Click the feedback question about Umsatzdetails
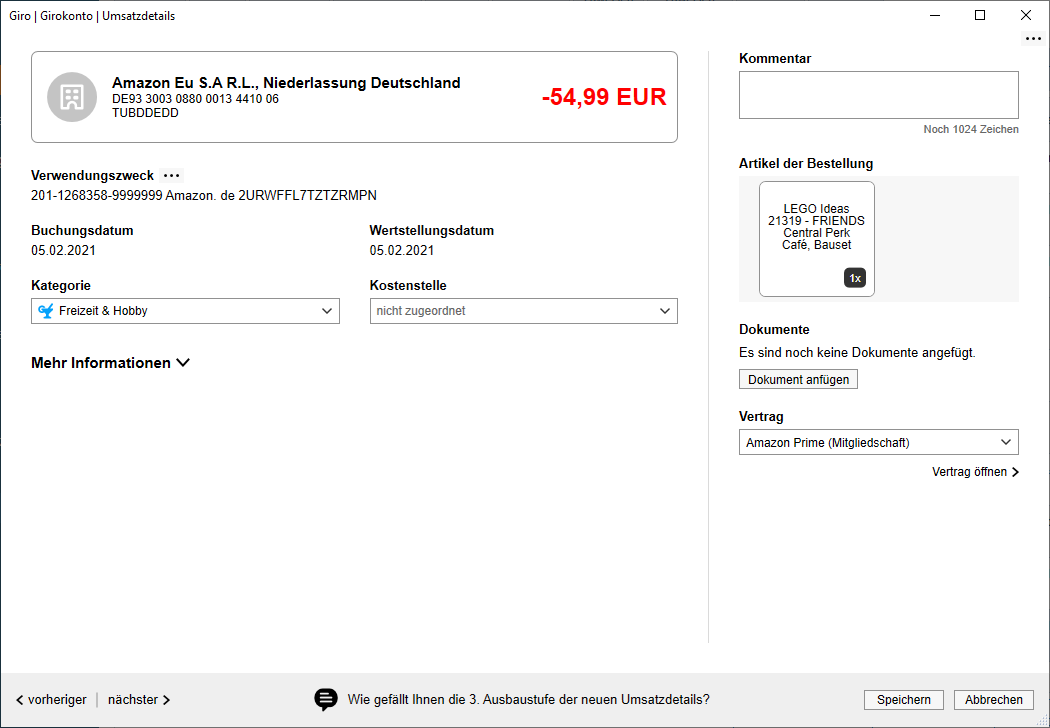The width and height of the screenshot is (1050, 728). tap(528, 699)
